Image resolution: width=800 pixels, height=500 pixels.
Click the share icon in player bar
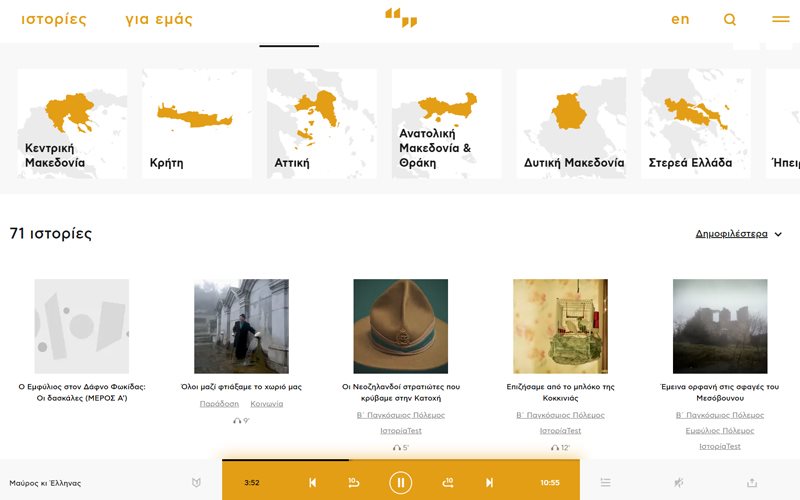point(752,483)
